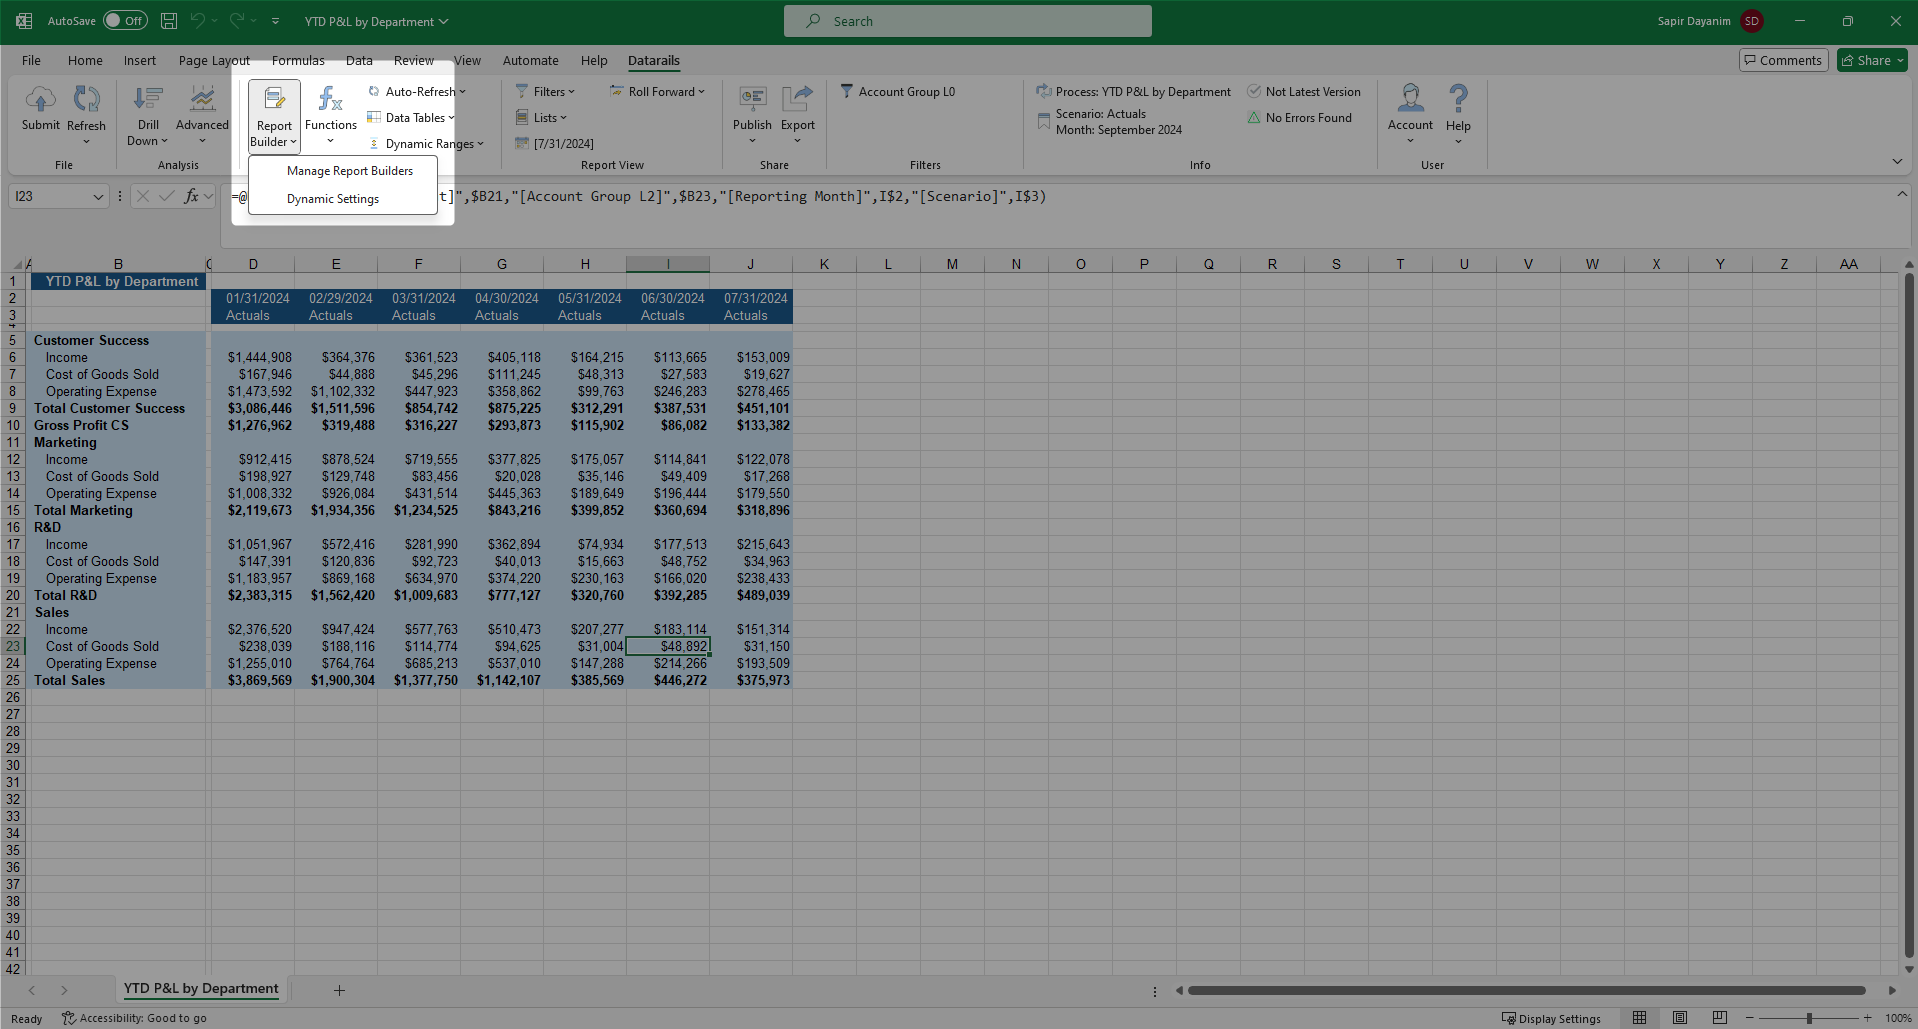
Task: Click the Save icon in title bar
Action: pyautogui.click(x=169, y=21)
